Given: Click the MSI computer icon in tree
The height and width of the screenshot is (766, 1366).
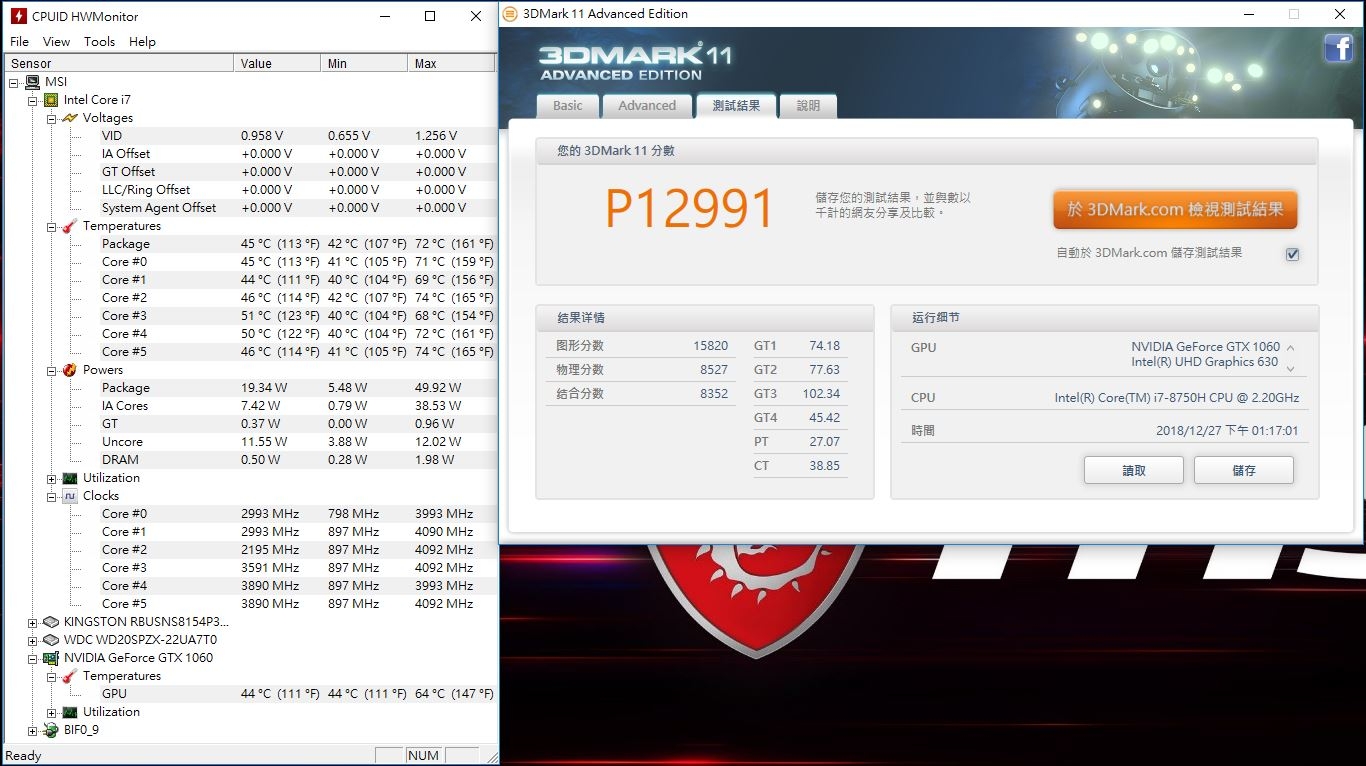Looking at the screenshot, I should point(33,82).
